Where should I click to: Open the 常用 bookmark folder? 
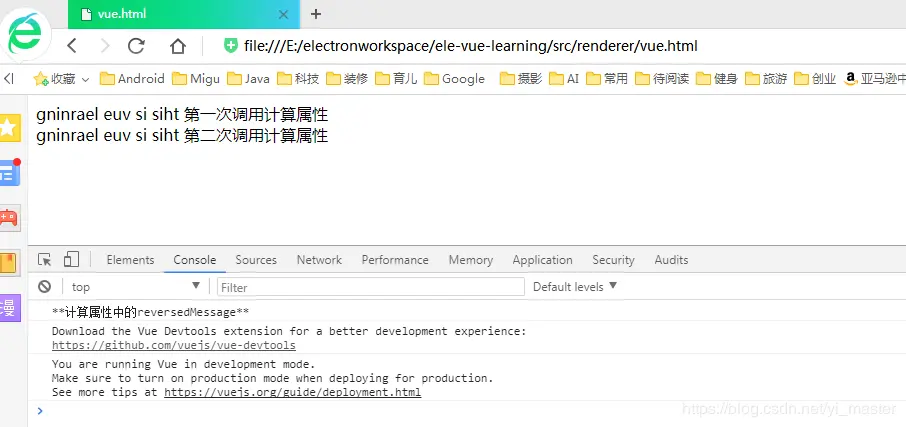(x=607, y=79)
